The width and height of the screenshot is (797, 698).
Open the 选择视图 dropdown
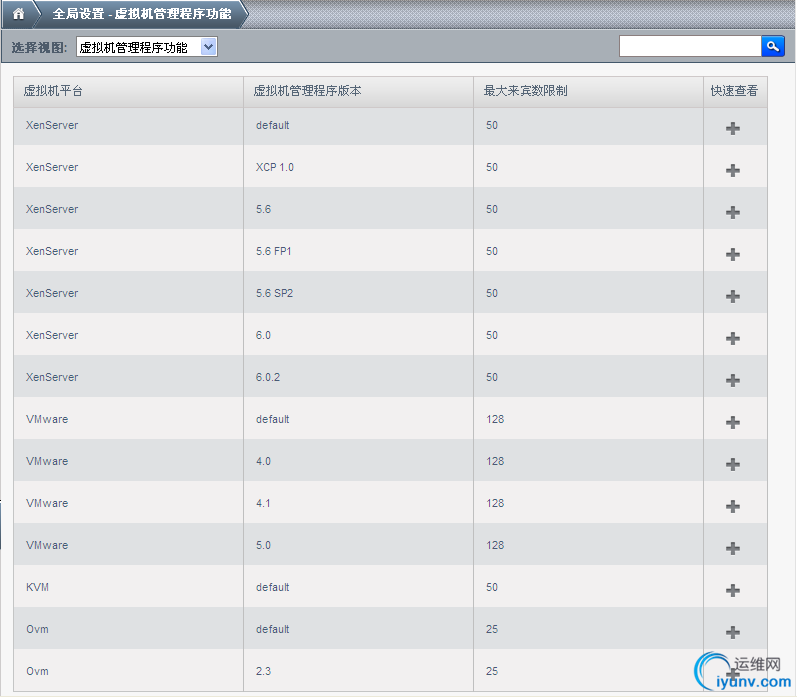[146, 47]
